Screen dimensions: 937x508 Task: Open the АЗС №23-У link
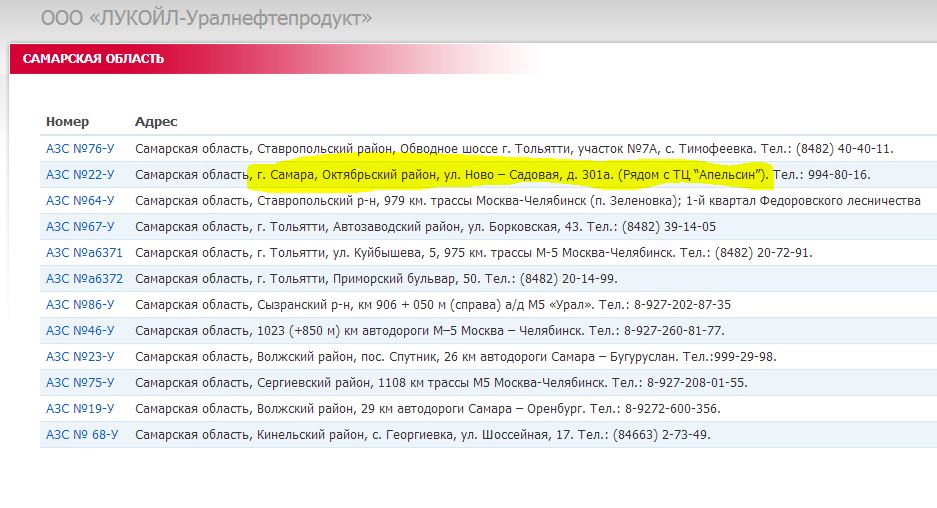point(80,357)
